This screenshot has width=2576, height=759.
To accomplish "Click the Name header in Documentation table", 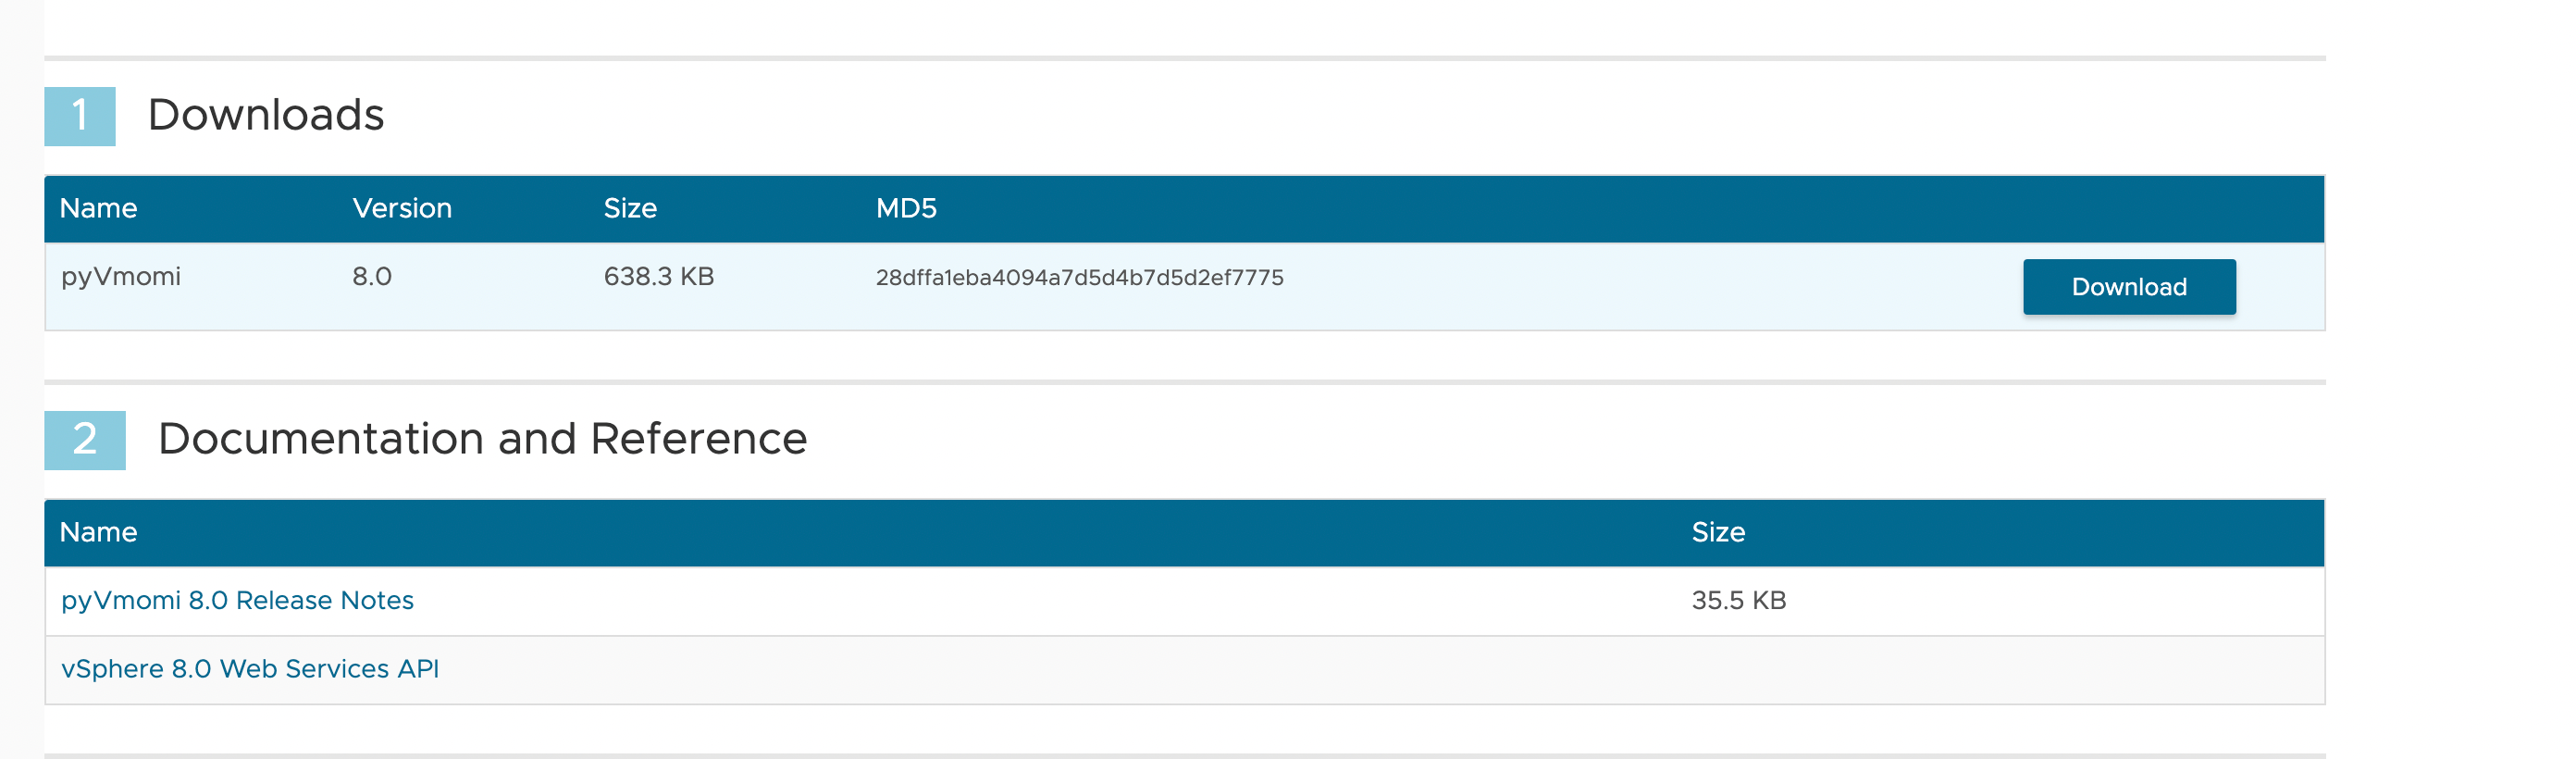I will pos(98,532).
